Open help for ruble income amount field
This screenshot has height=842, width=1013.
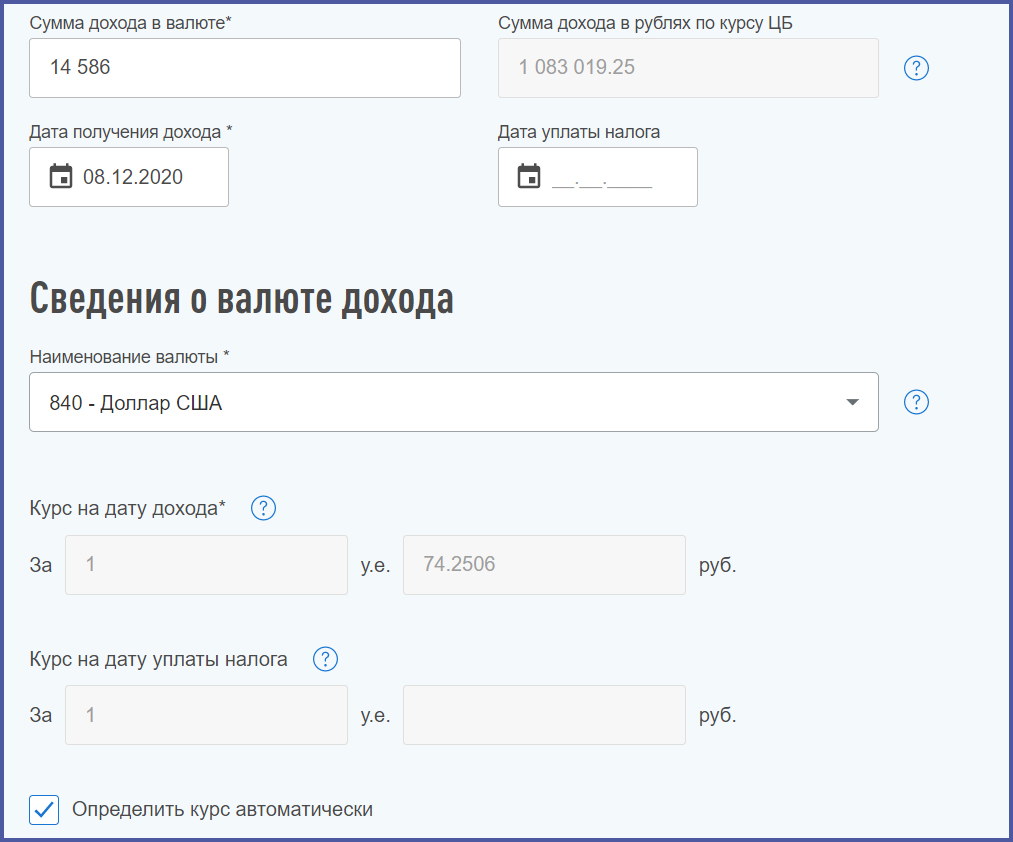(915, 68)
